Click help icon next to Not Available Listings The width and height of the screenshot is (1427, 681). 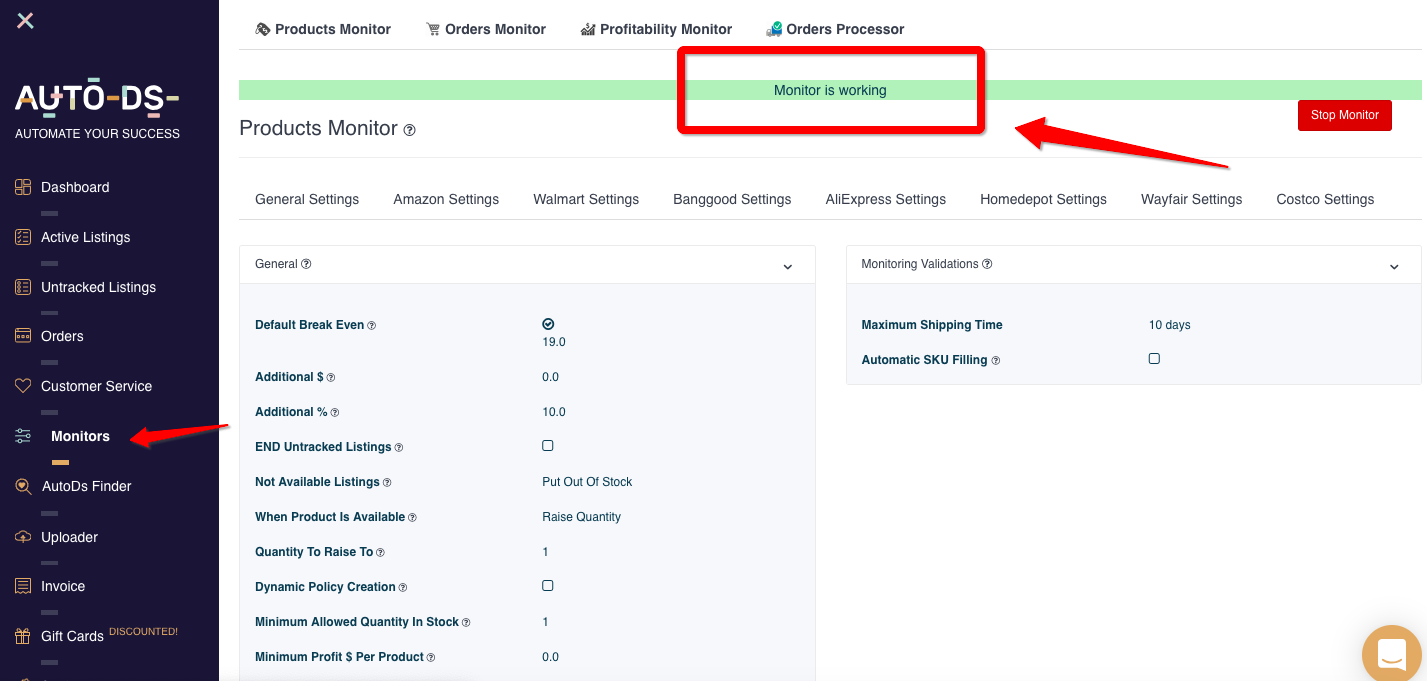tap(387, 483)
